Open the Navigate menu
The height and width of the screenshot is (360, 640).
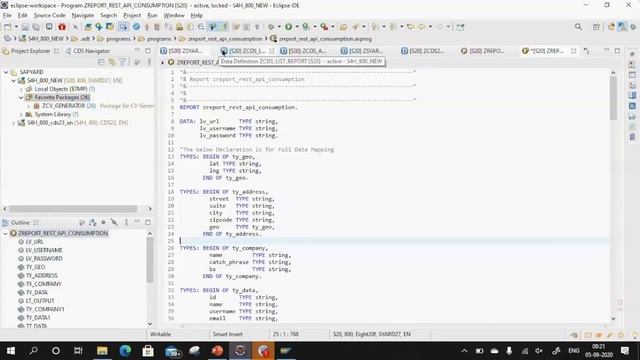[x=83, y=15]
